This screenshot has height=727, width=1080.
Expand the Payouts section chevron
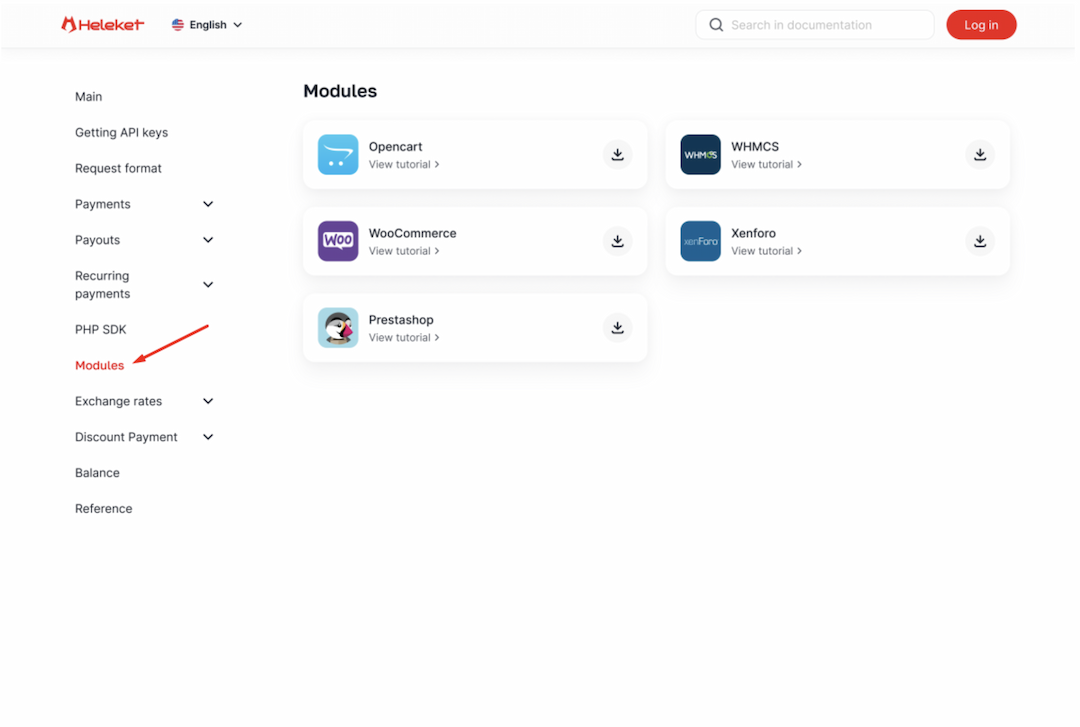click(208, 240)
